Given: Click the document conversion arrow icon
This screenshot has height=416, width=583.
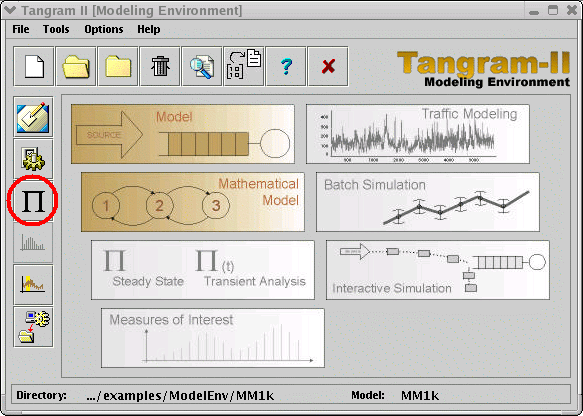Looking at the screenshot, I should point(244,67).
